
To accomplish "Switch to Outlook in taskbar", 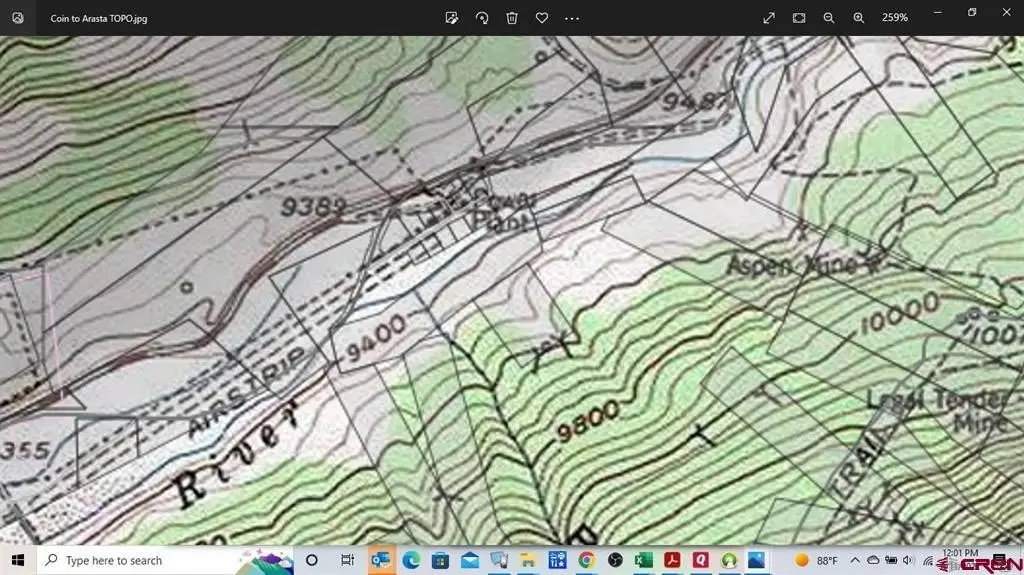I will click(x=380, y=561).
